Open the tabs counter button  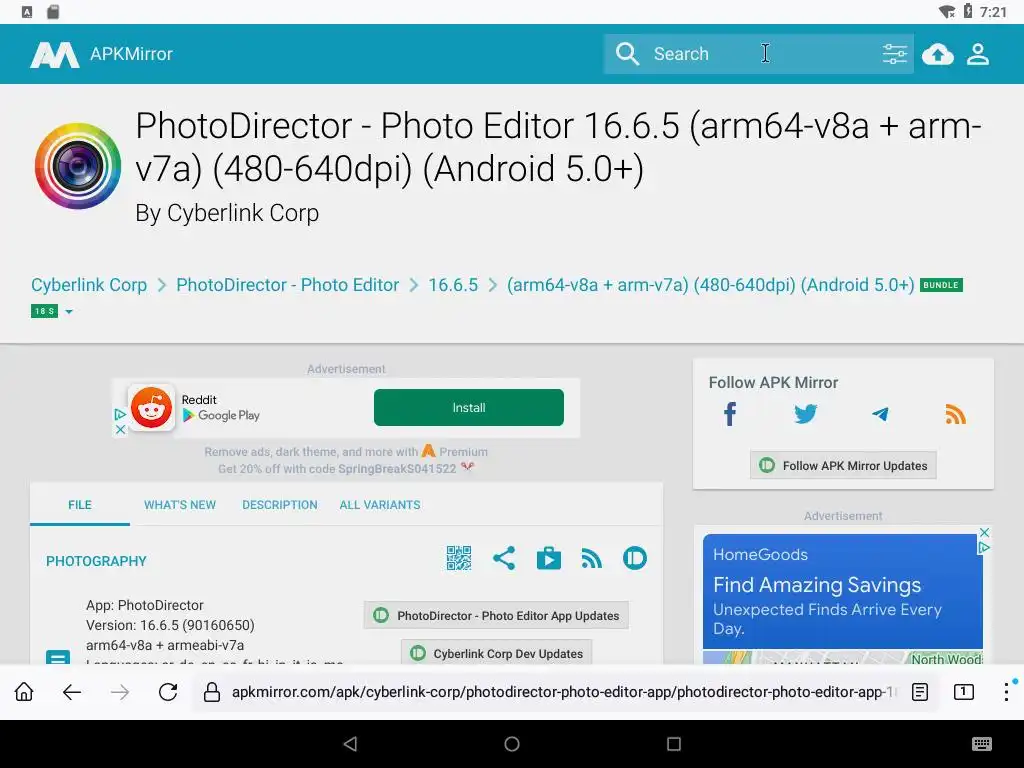[963, 692]
